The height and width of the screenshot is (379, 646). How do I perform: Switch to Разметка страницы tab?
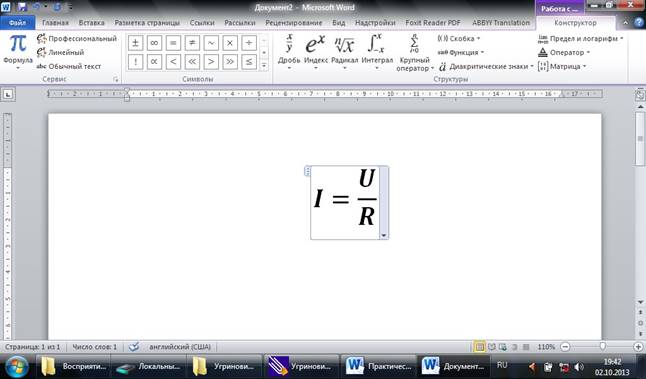point(147,23)
